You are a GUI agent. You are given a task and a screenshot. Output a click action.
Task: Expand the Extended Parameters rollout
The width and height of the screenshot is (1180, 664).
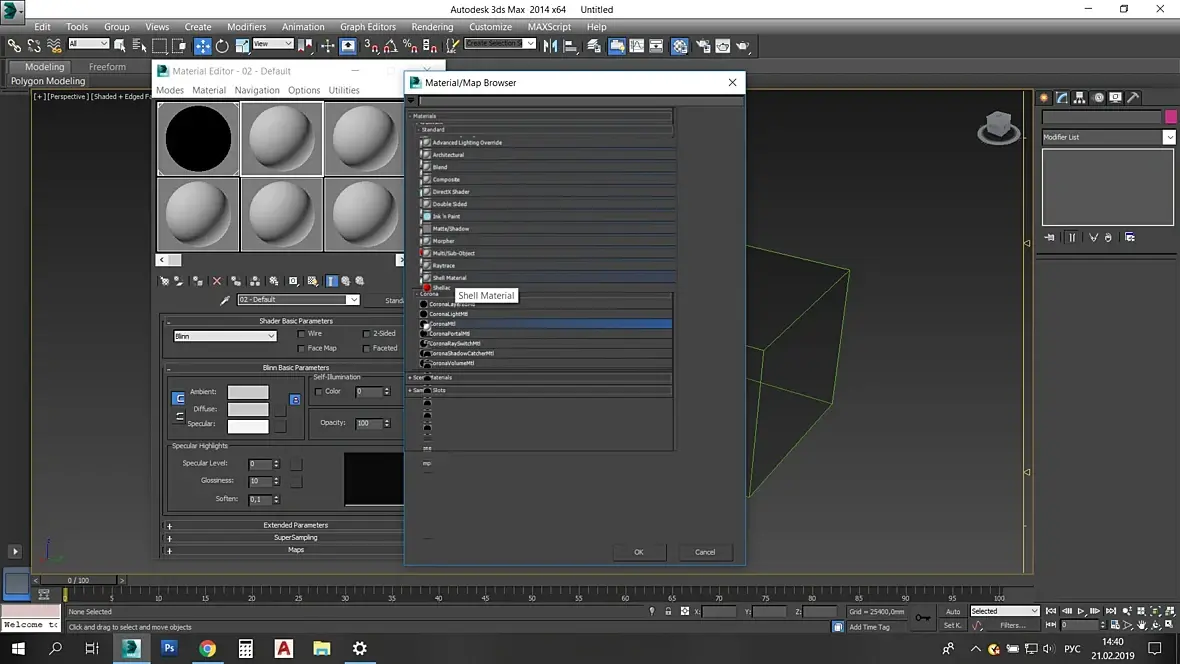coord(295,525)
